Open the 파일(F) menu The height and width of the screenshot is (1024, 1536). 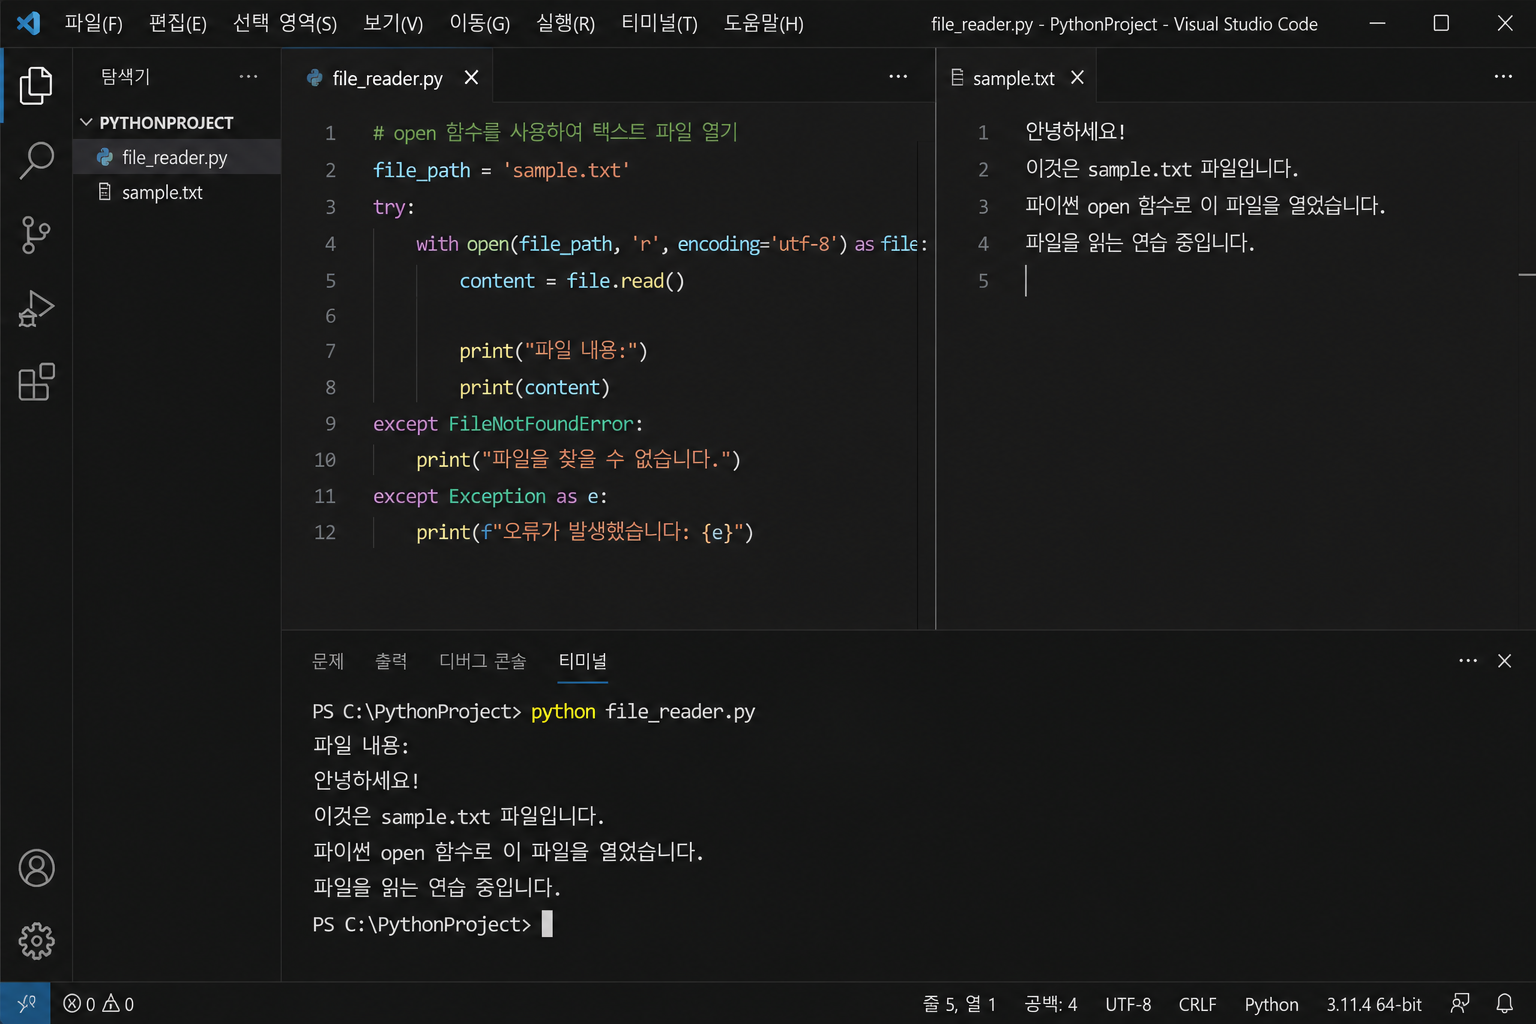[x=93, y=23]
